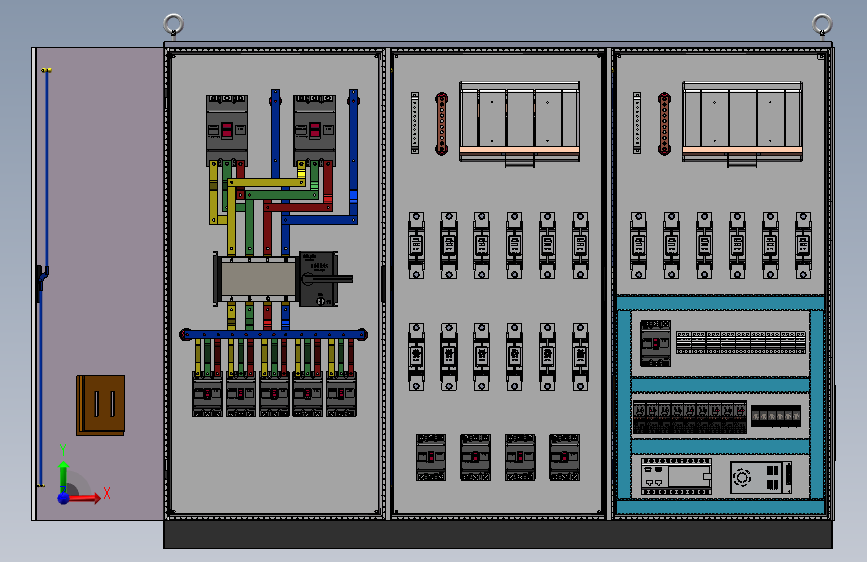Select the green horizontal busbar link between main breakers
This screenshot has height=562, width=867.
pos(281,195)
